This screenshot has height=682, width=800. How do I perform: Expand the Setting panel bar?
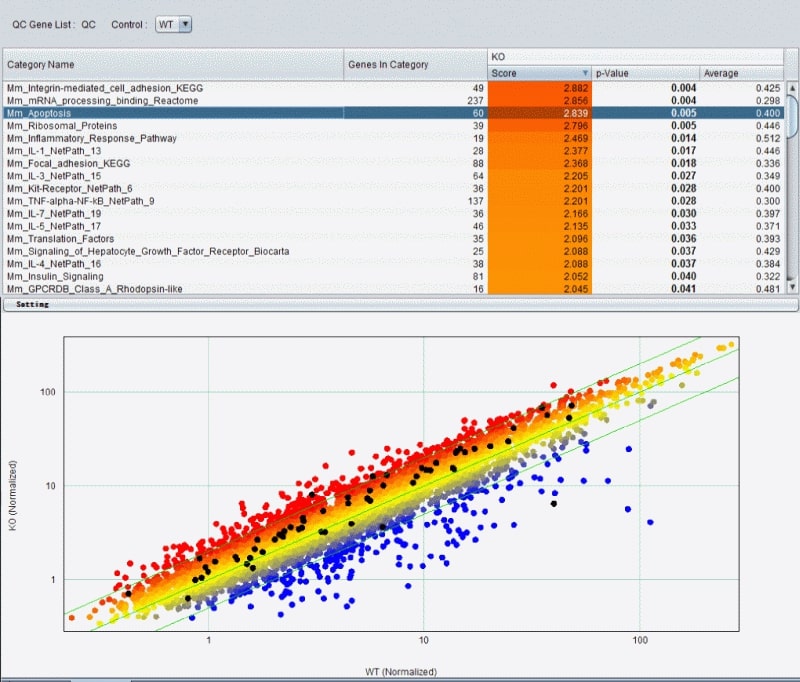(400, 304)
